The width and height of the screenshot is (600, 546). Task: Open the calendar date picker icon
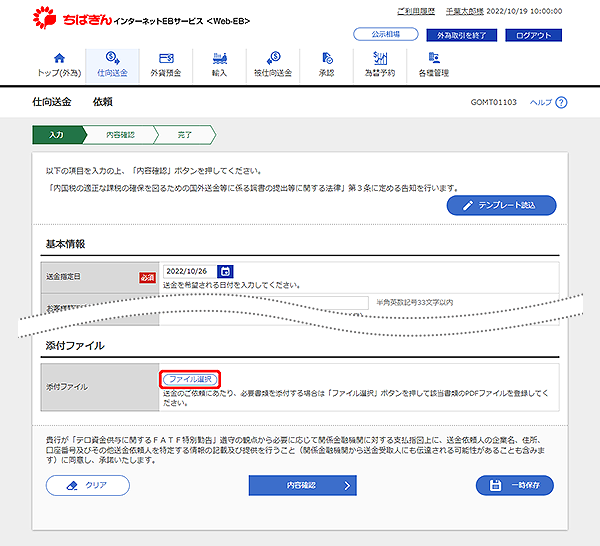225,271
